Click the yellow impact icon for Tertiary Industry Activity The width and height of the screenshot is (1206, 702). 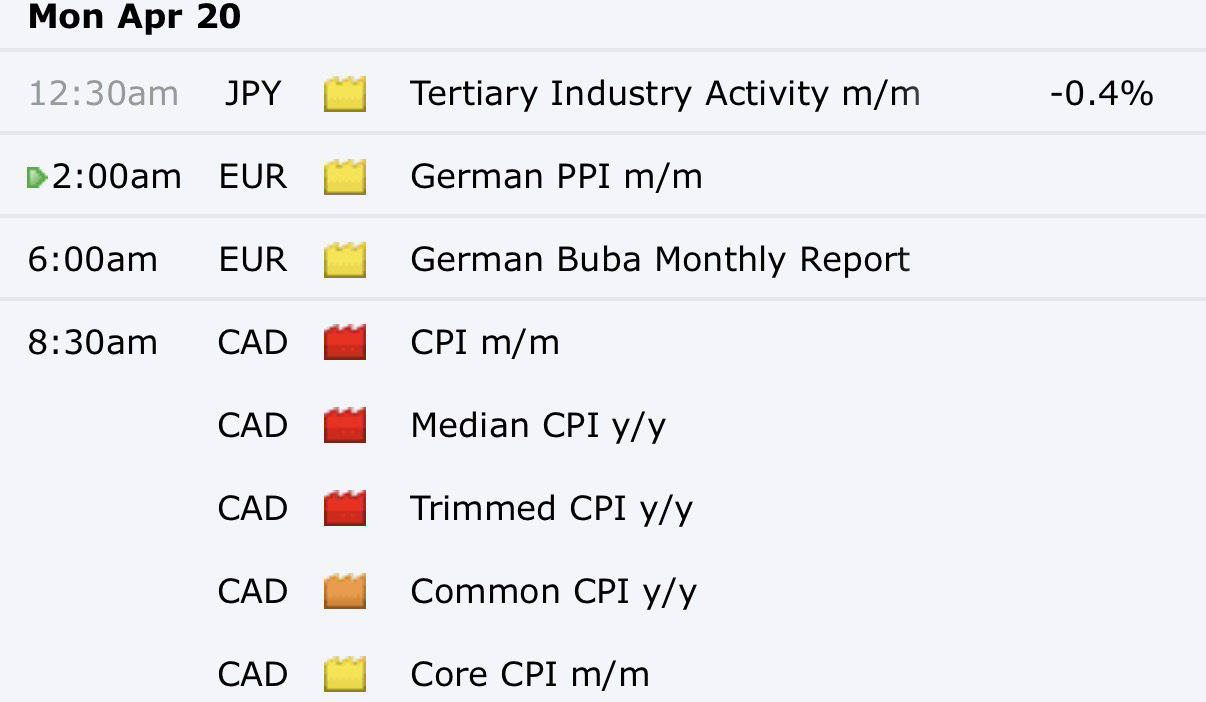pos(345,94)
